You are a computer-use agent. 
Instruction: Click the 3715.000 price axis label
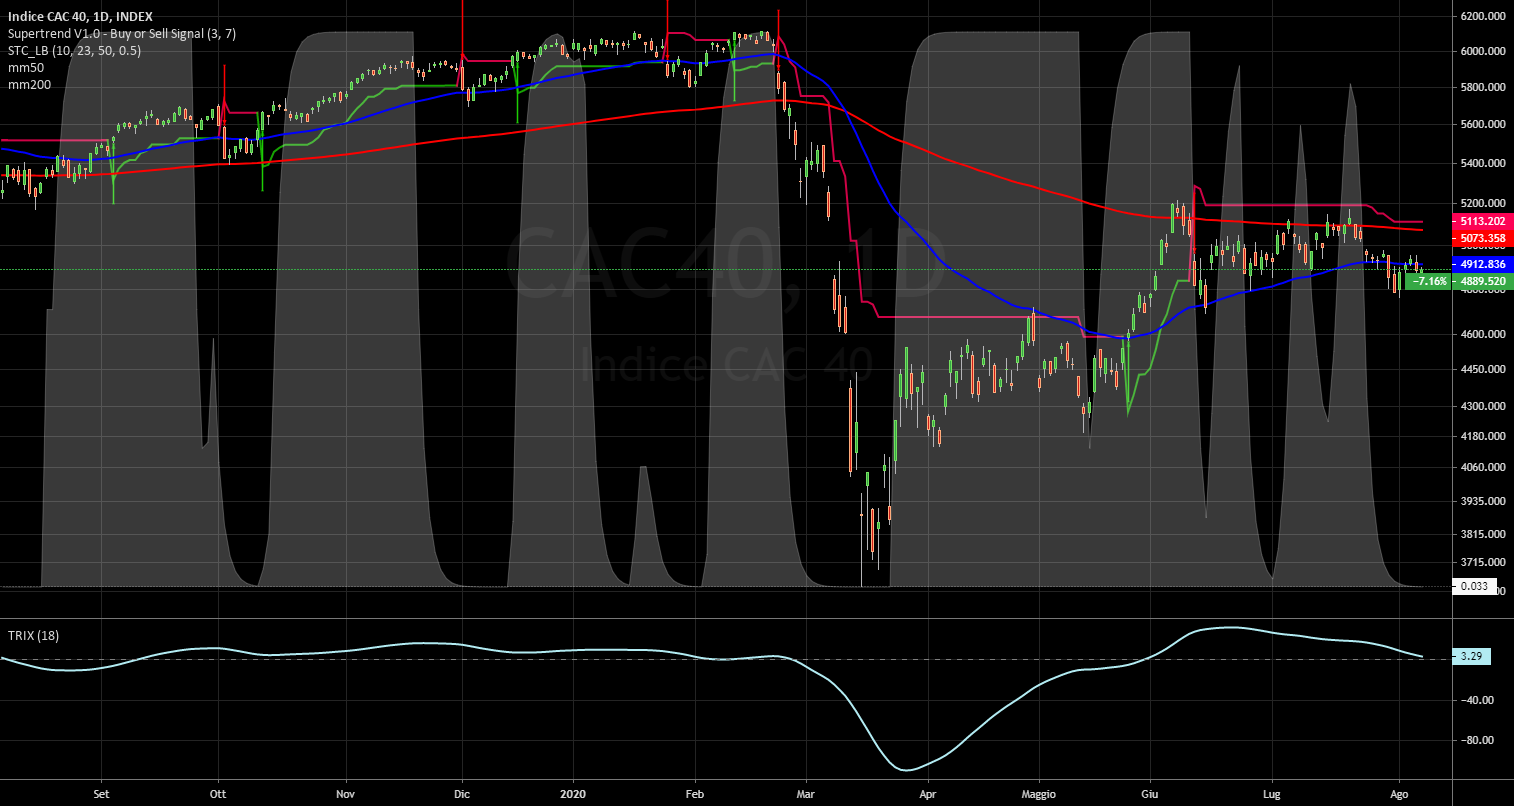click(1483, 562)
